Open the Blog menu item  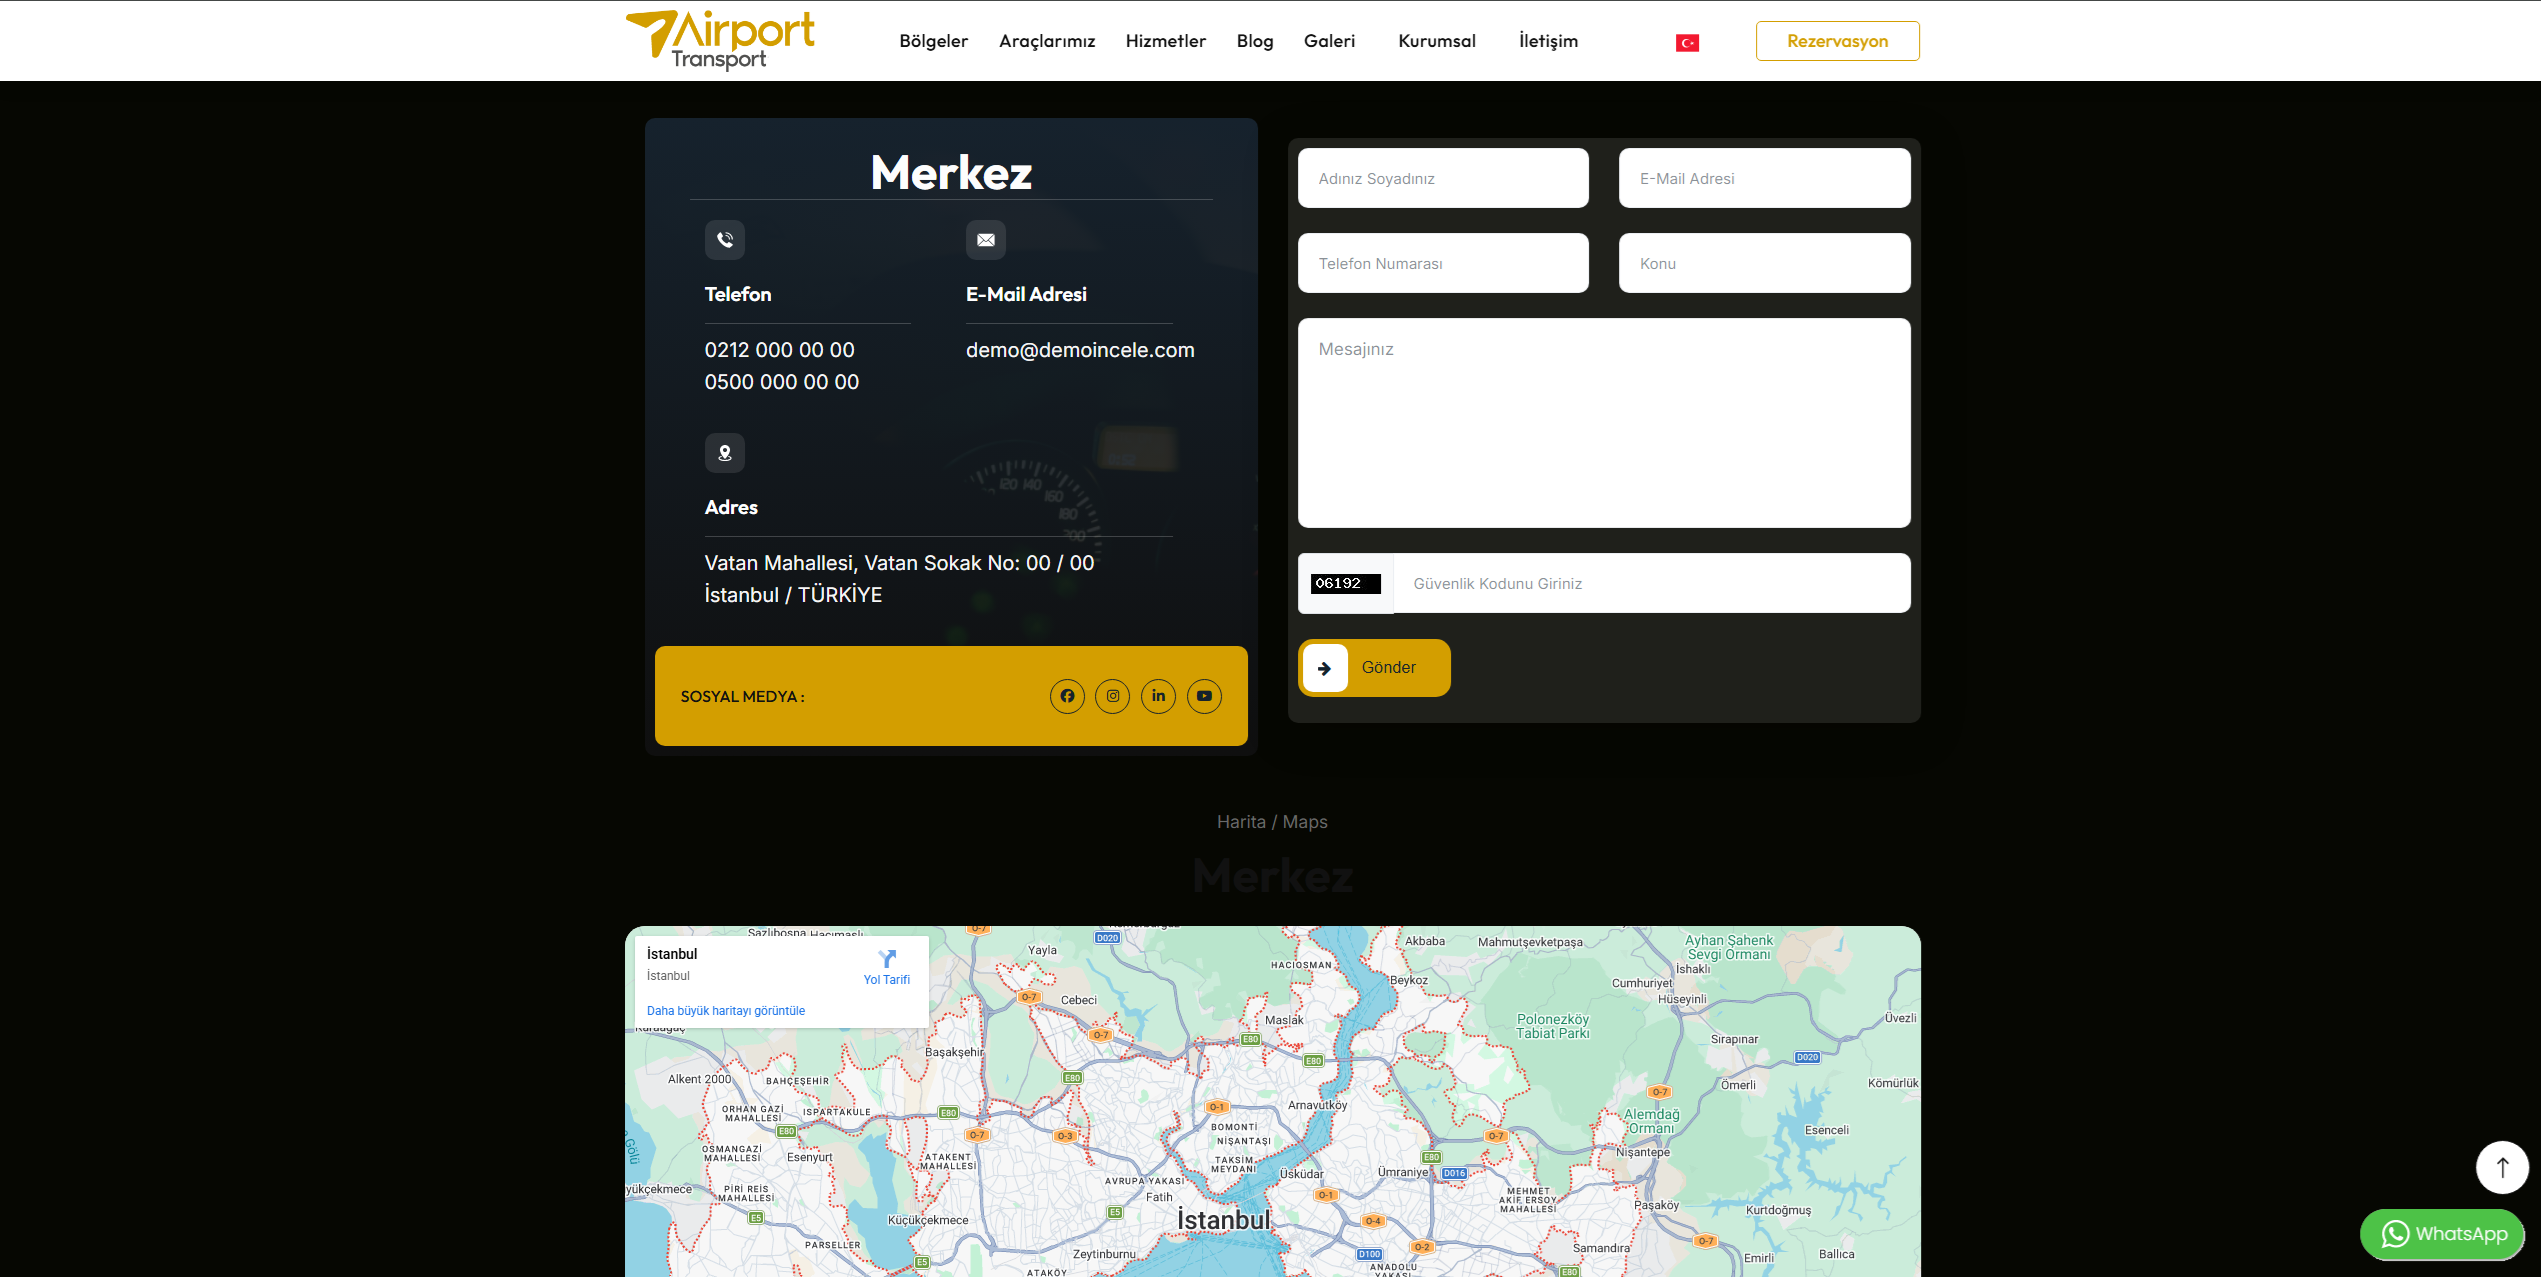(x=1254, y=41)
